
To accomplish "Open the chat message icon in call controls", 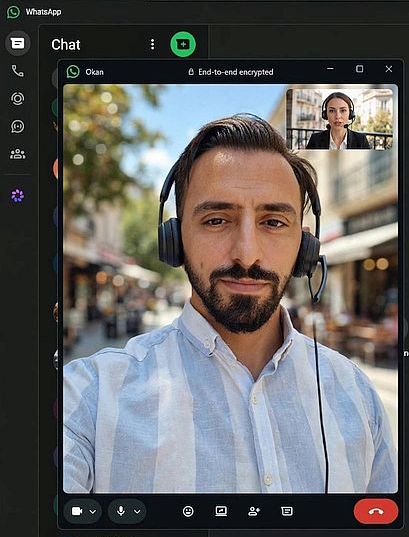I will tap(287, 511).
